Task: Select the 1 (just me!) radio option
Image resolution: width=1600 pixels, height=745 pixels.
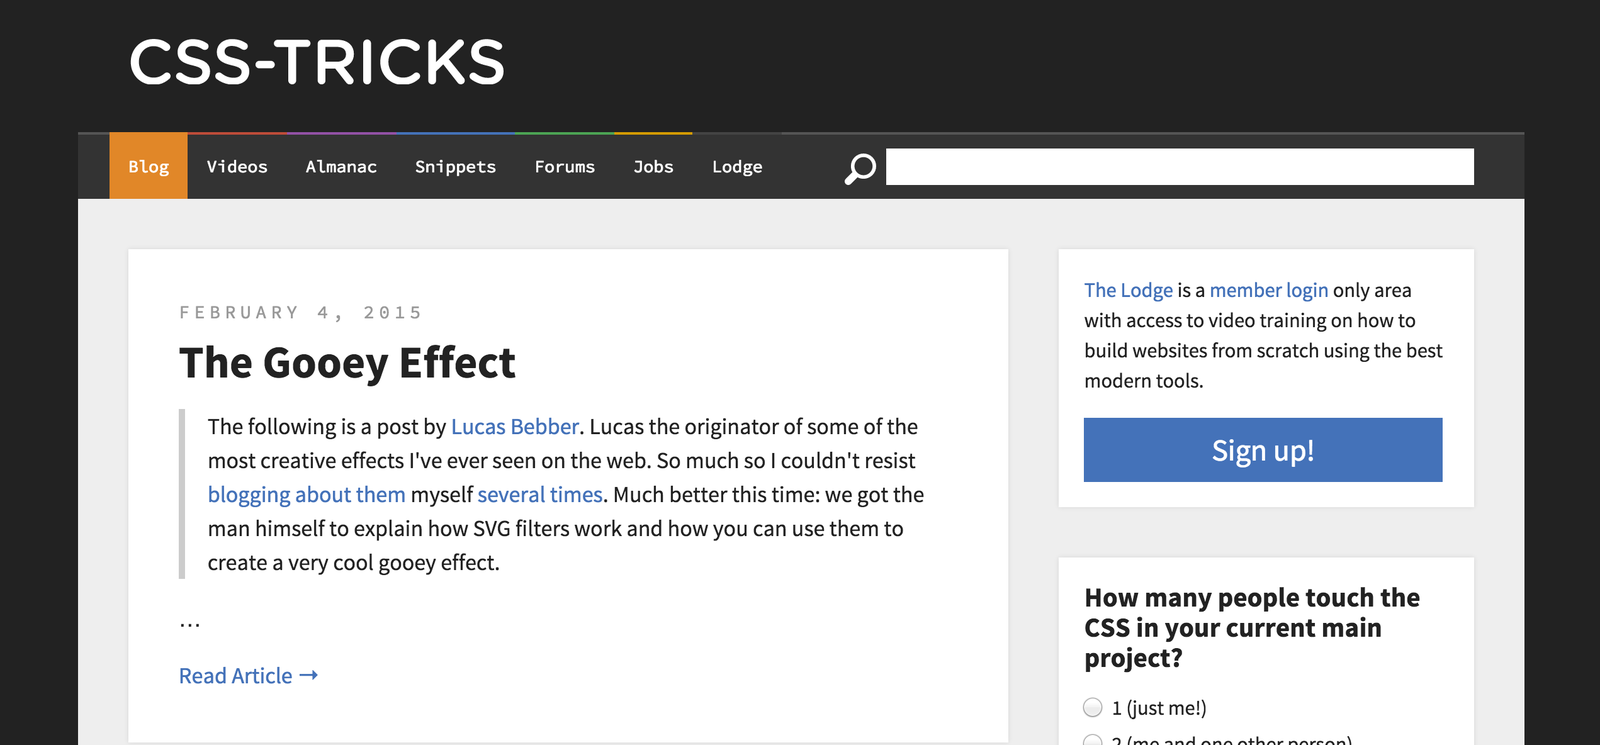Action: point(1093,708)
